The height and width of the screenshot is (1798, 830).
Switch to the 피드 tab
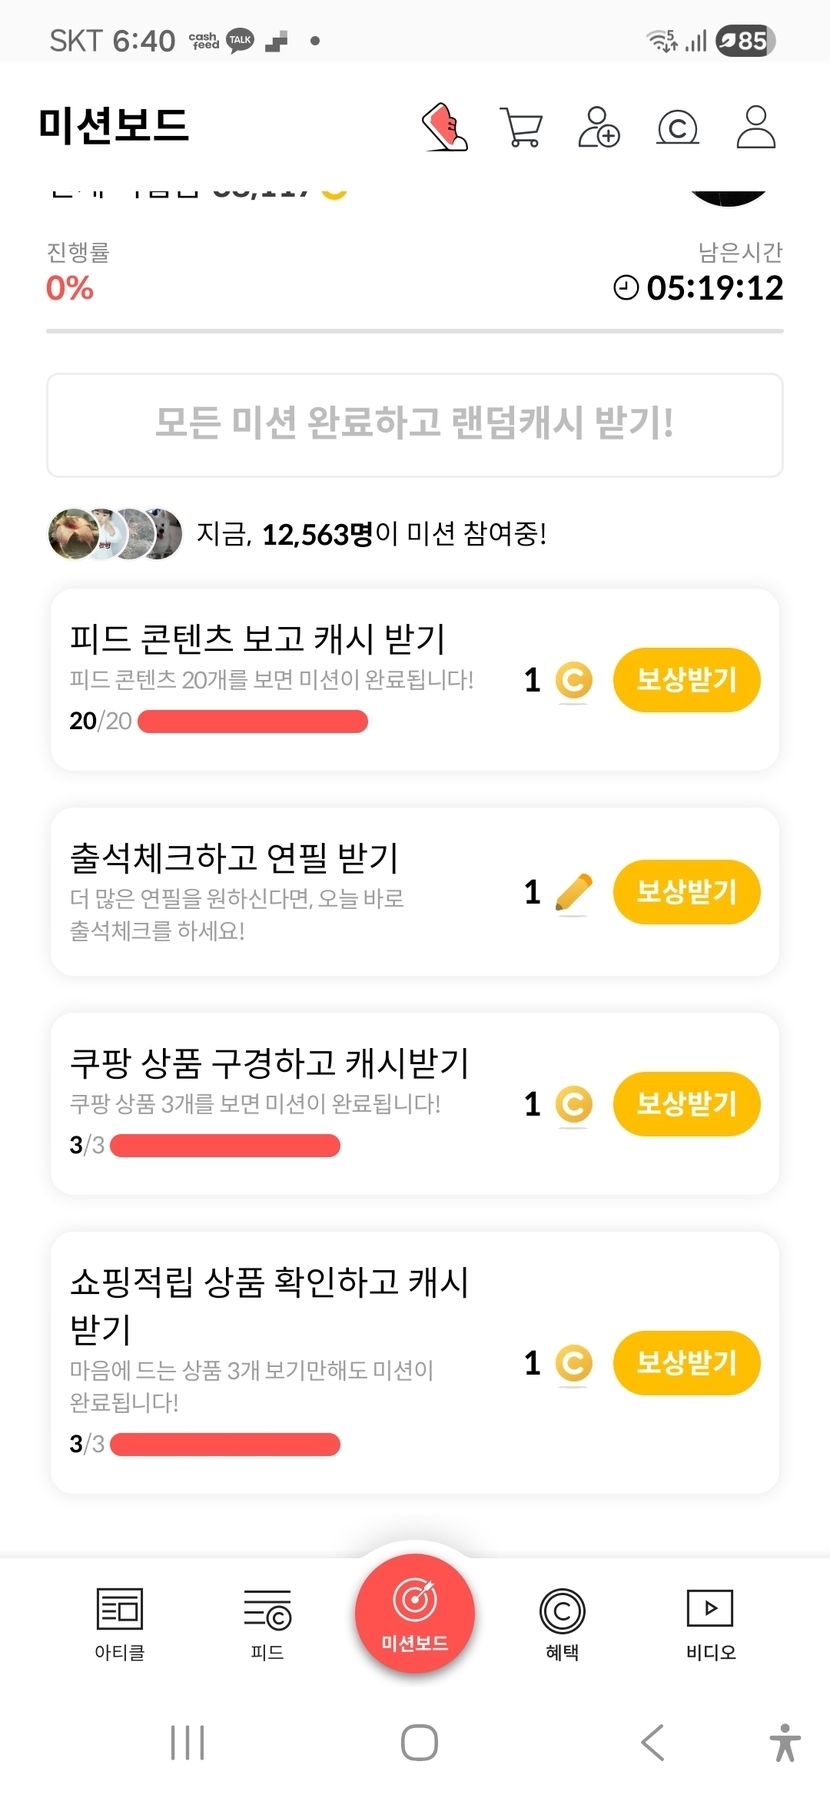(267, 1623)
